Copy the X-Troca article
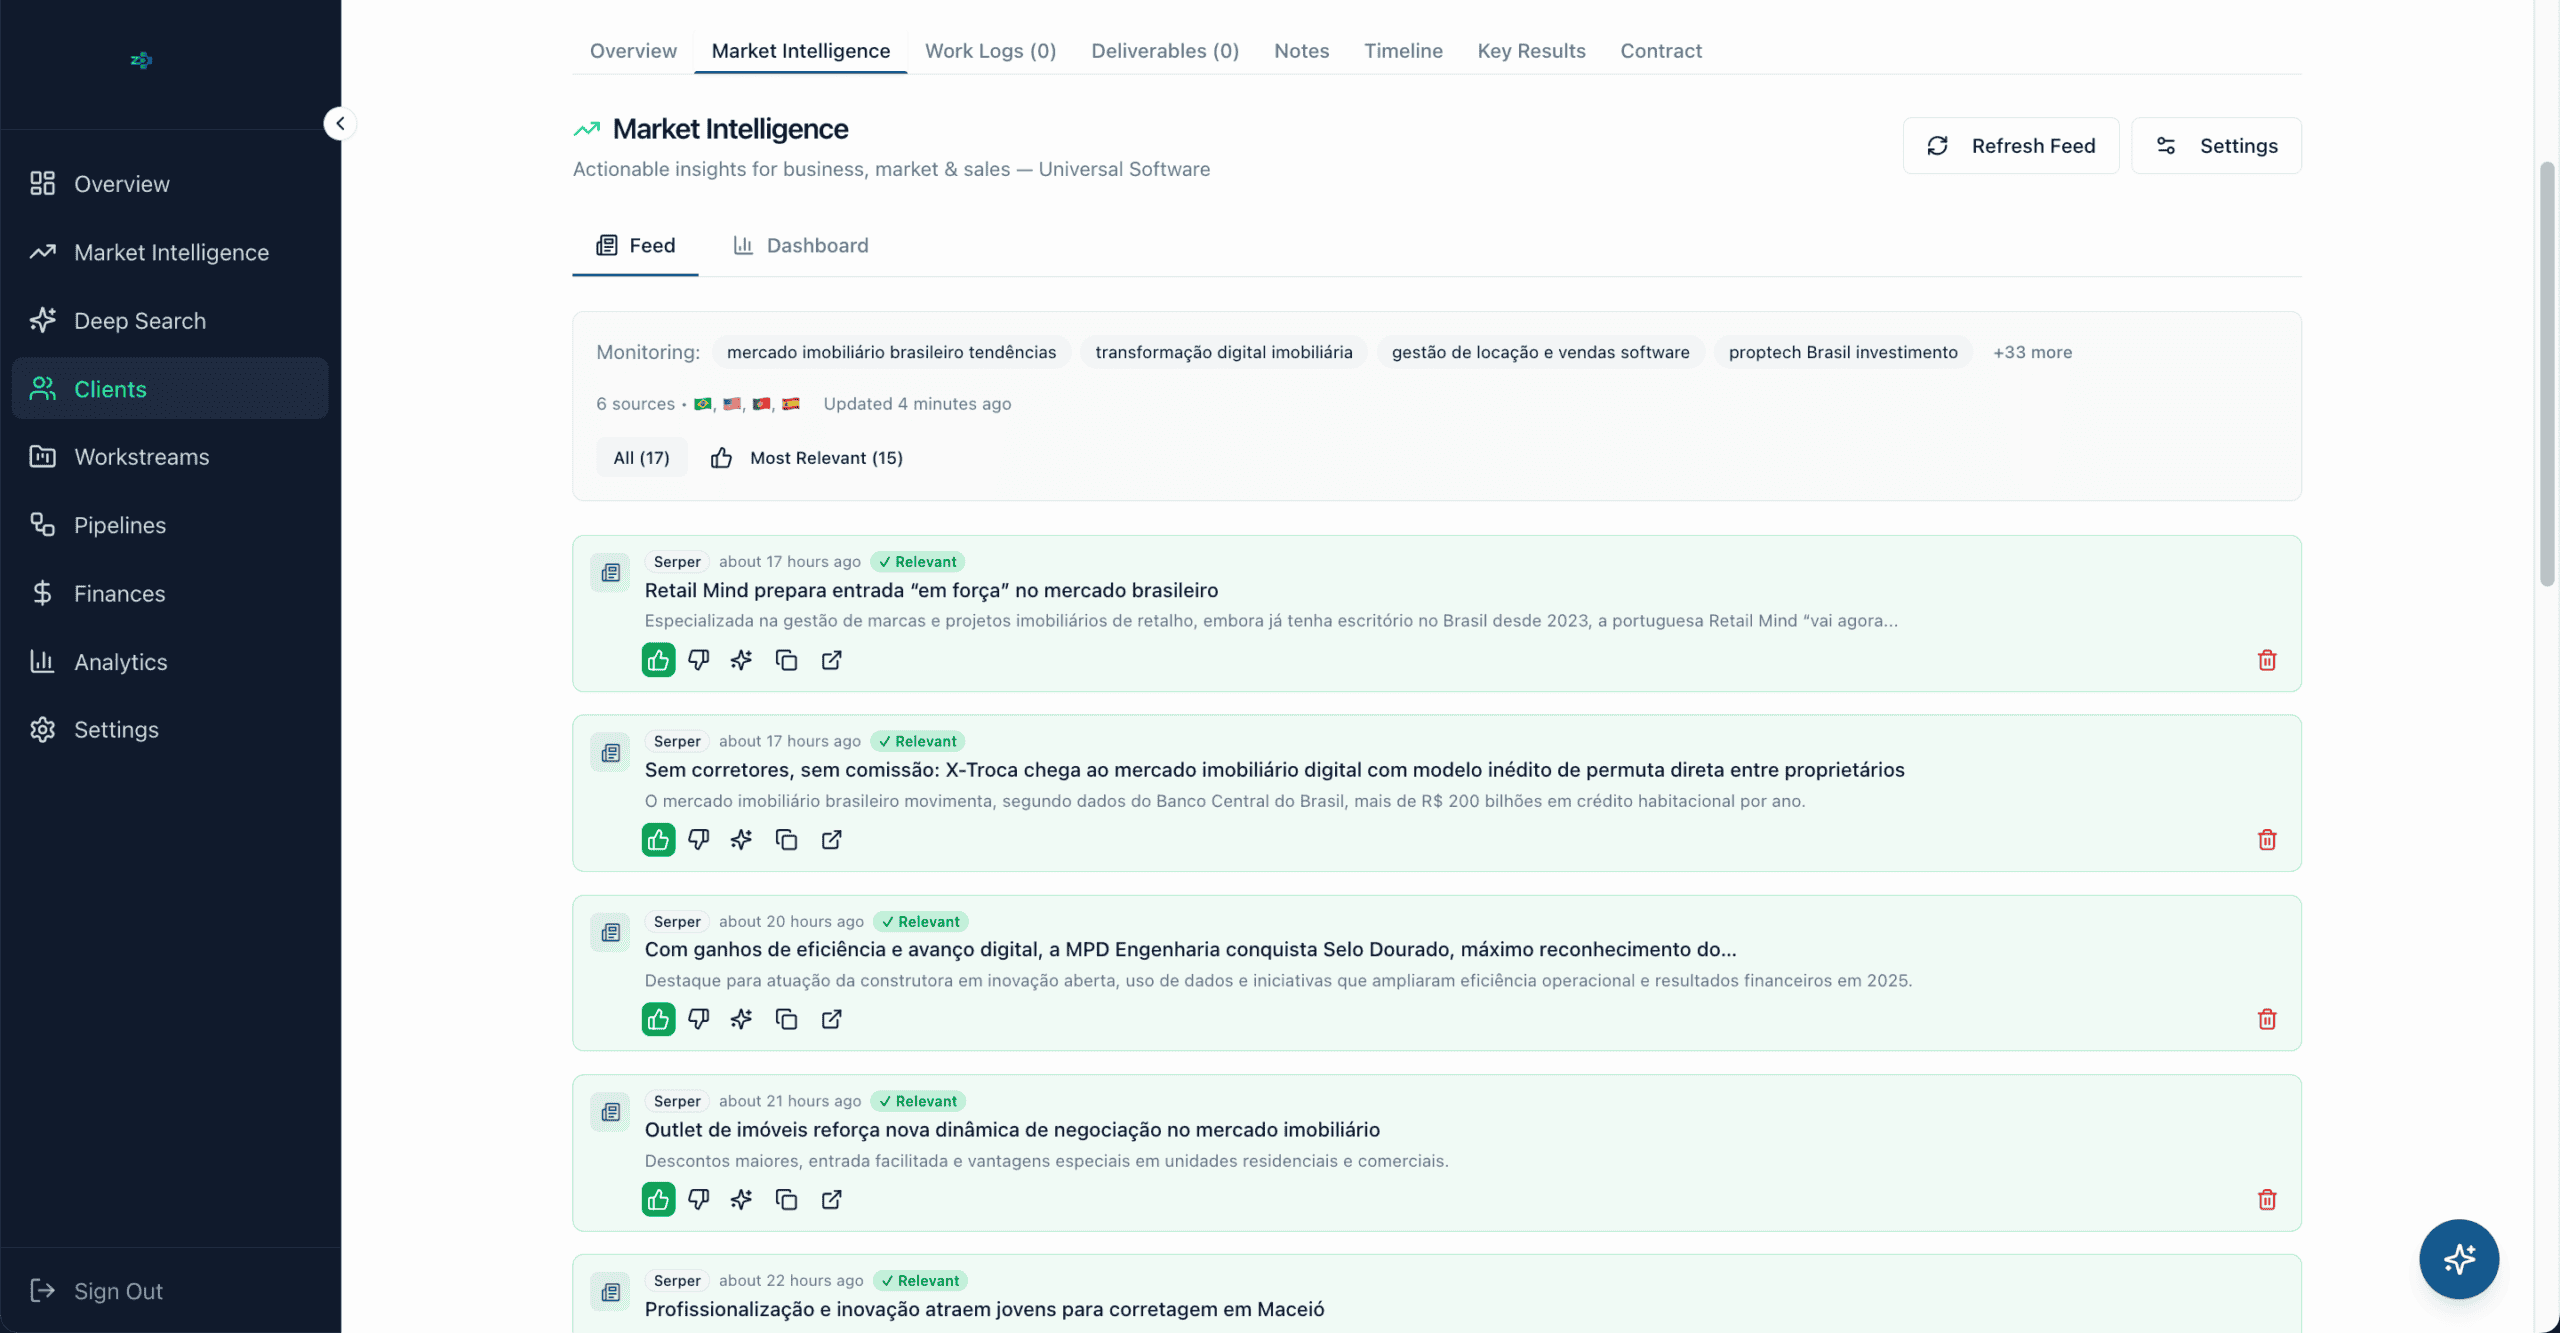Image resolution: width=2560 pixels, height=1333 pixels. tap(786, 840)
